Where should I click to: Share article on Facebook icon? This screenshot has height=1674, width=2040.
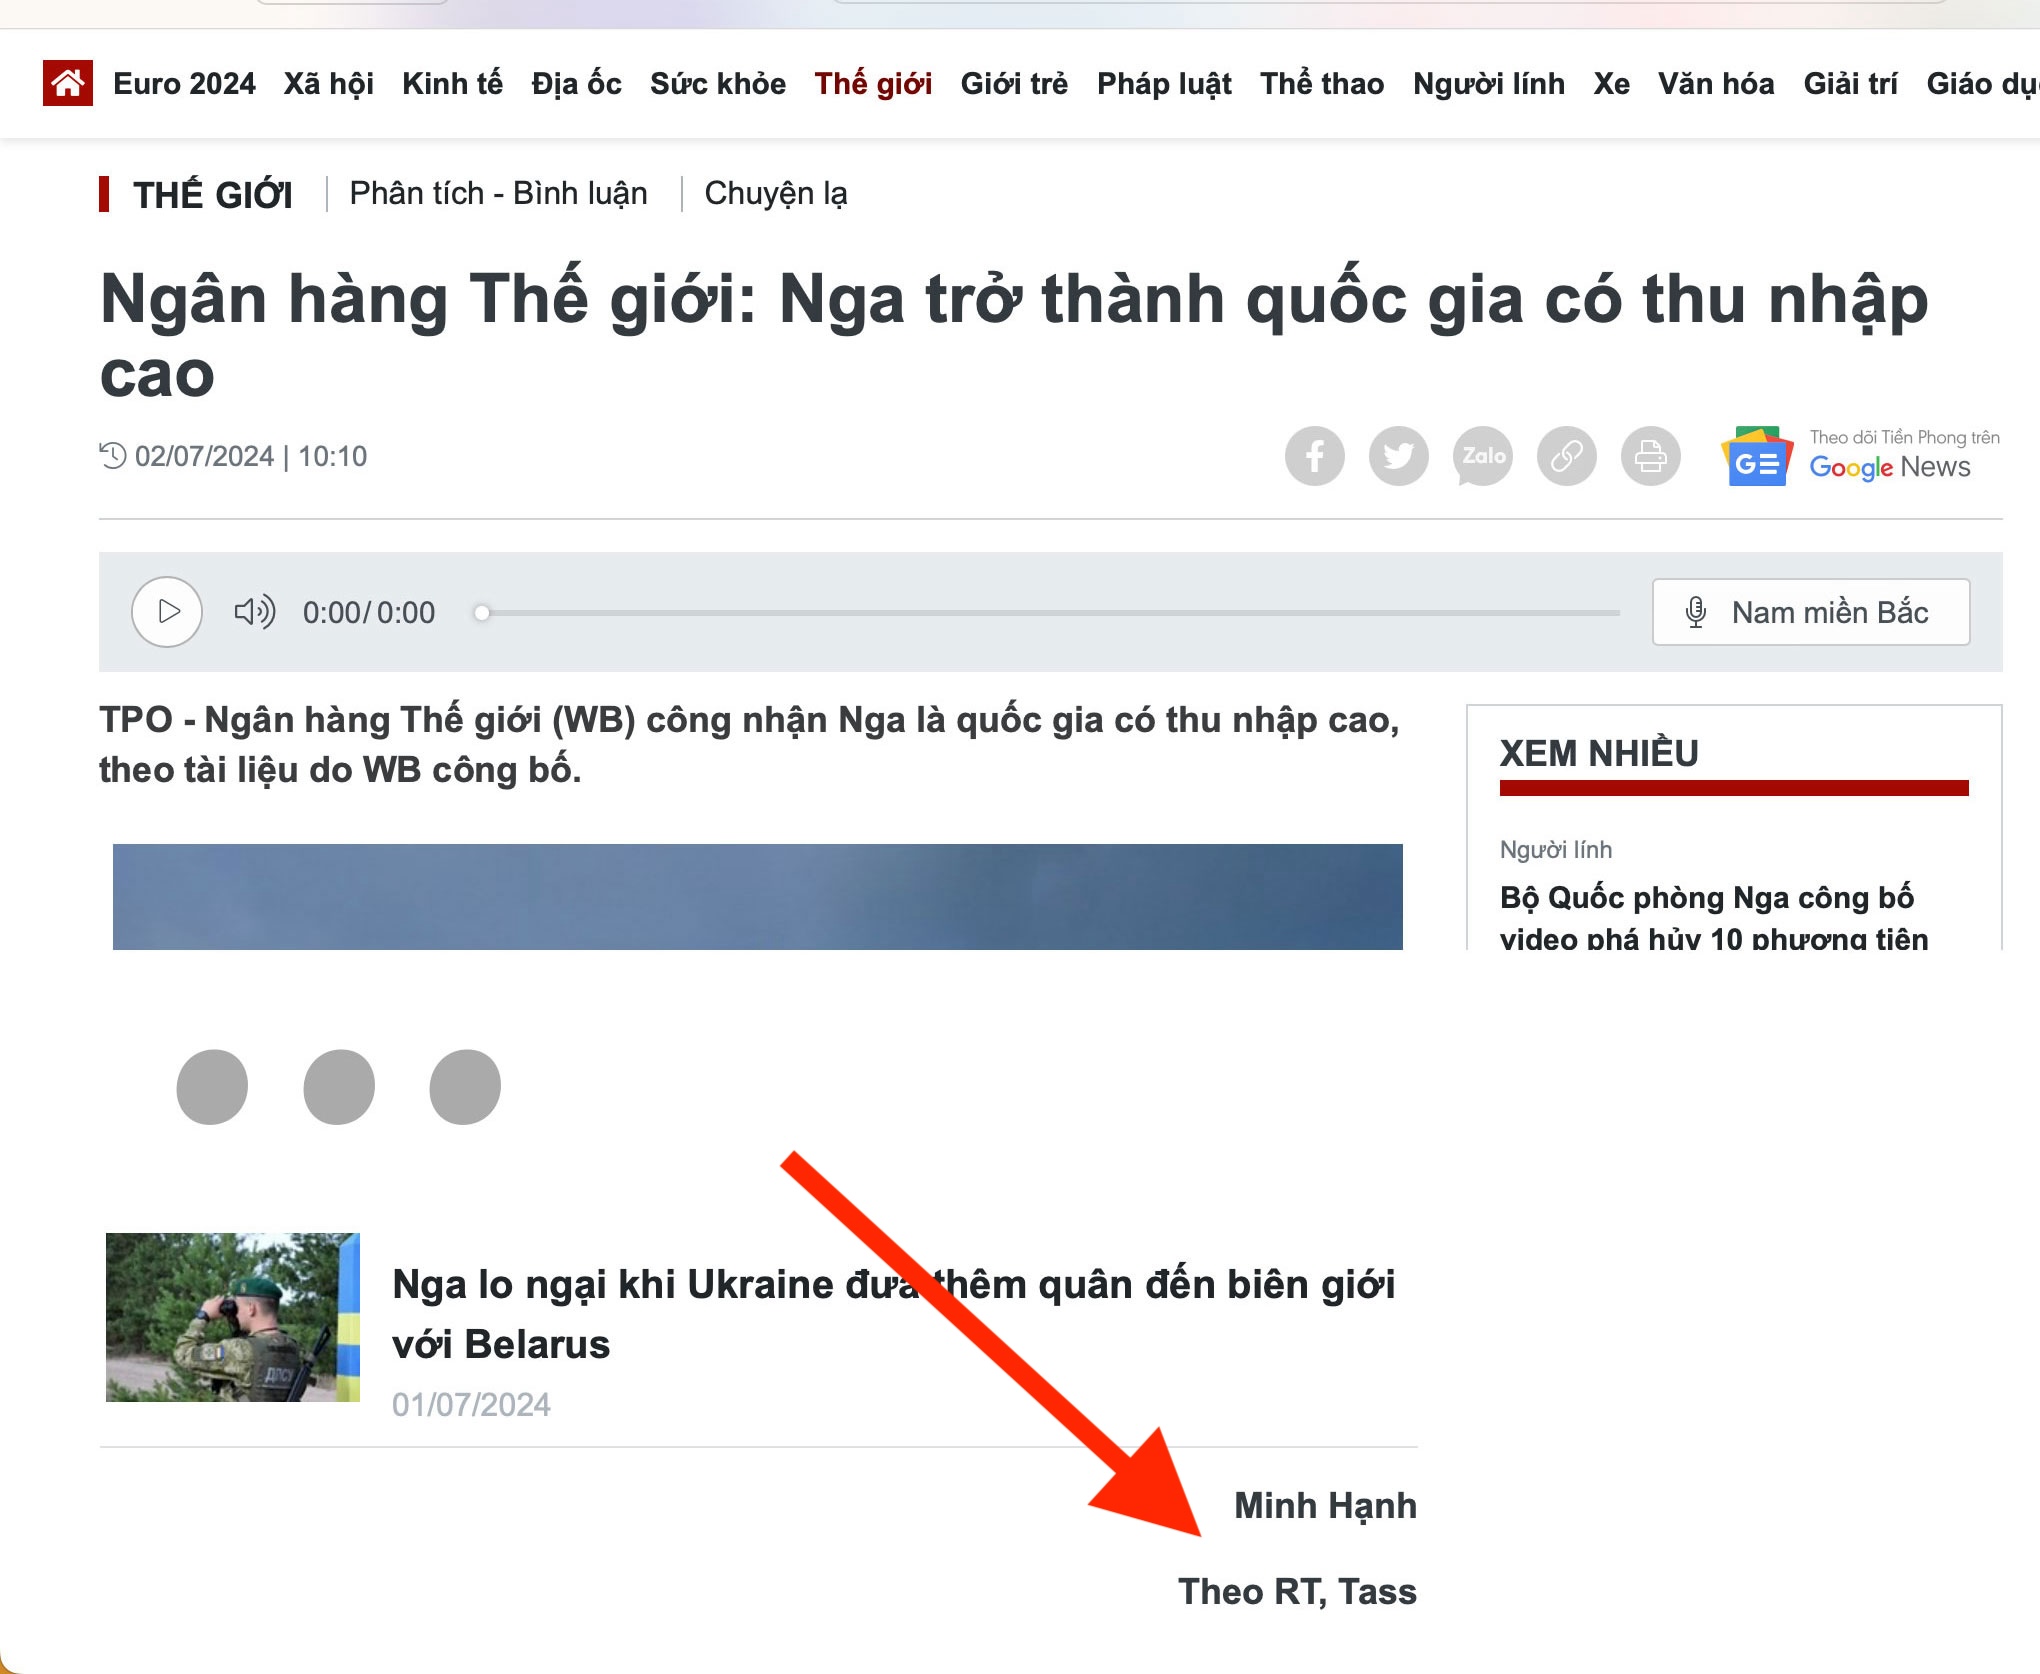1314,457
